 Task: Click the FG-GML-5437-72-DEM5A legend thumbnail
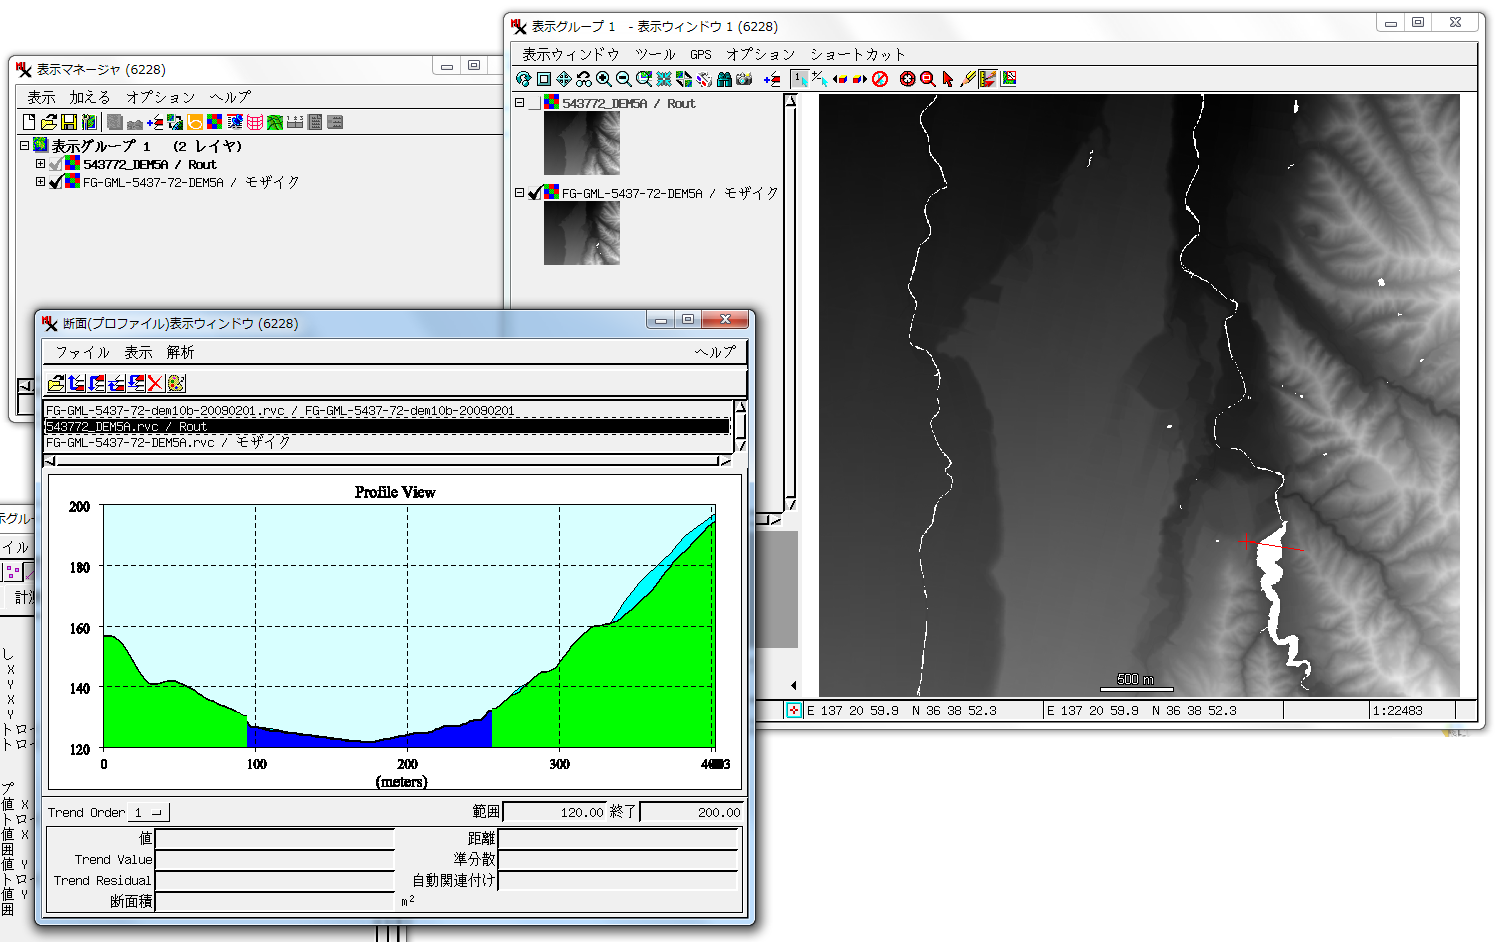[582, 233]
